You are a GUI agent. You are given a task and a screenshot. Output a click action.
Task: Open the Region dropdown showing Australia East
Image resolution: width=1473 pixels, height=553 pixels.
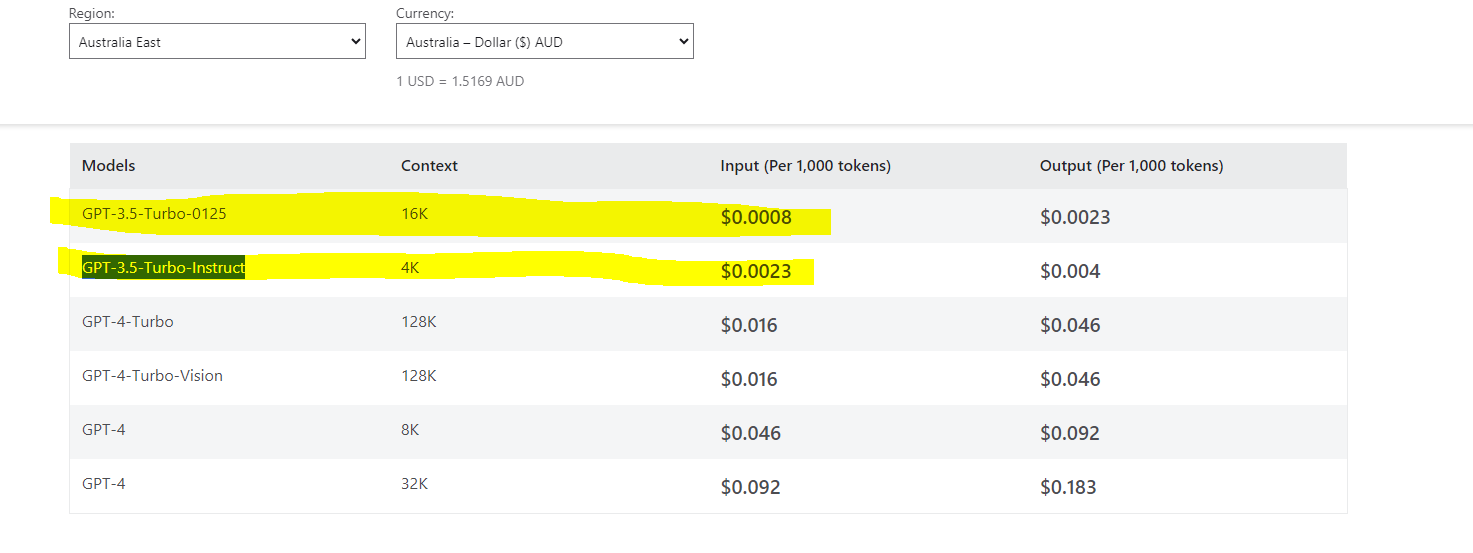tap(217, 42)
